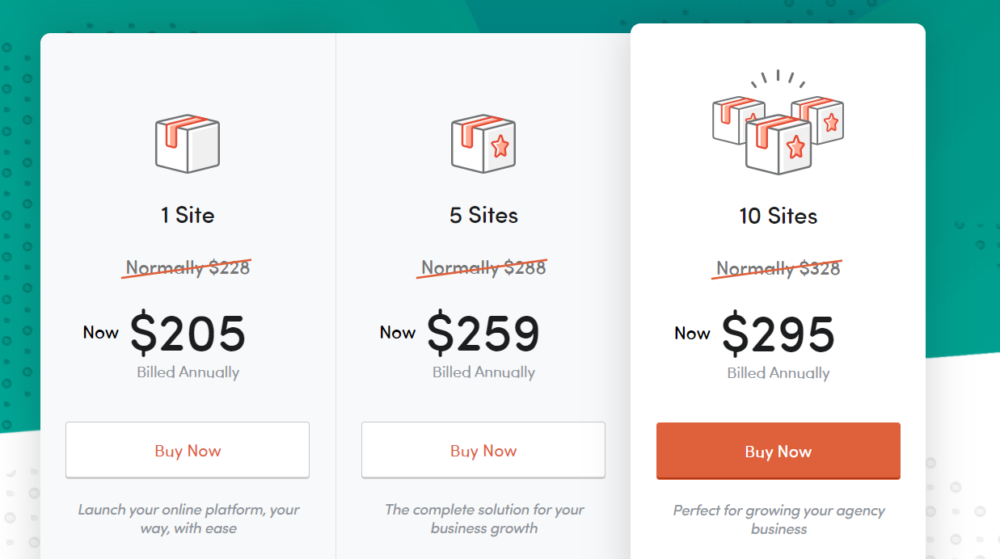
Task: Click the starred box icon above 5 Sites
Action: pos(483,143)
